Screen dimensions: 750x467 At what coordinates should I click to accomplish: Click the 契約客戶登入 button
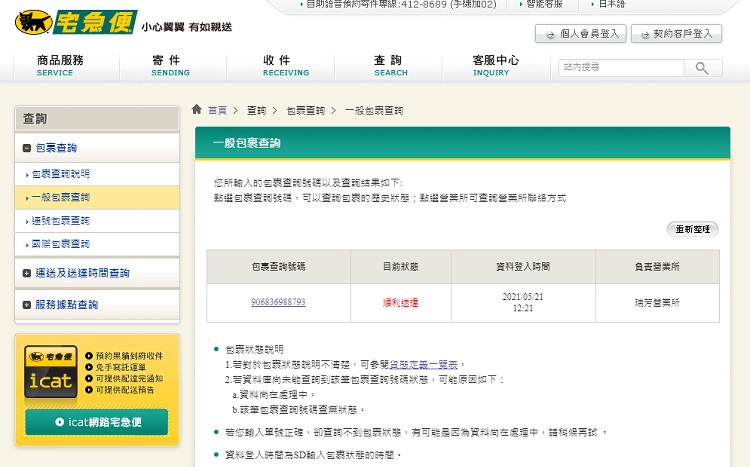coord(676,33)
